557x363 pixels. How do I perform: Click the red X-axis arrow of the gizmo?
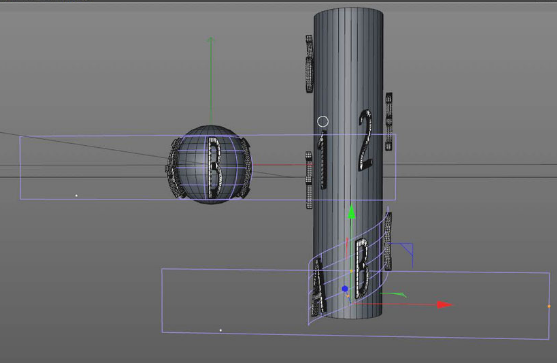click(444, 304)
